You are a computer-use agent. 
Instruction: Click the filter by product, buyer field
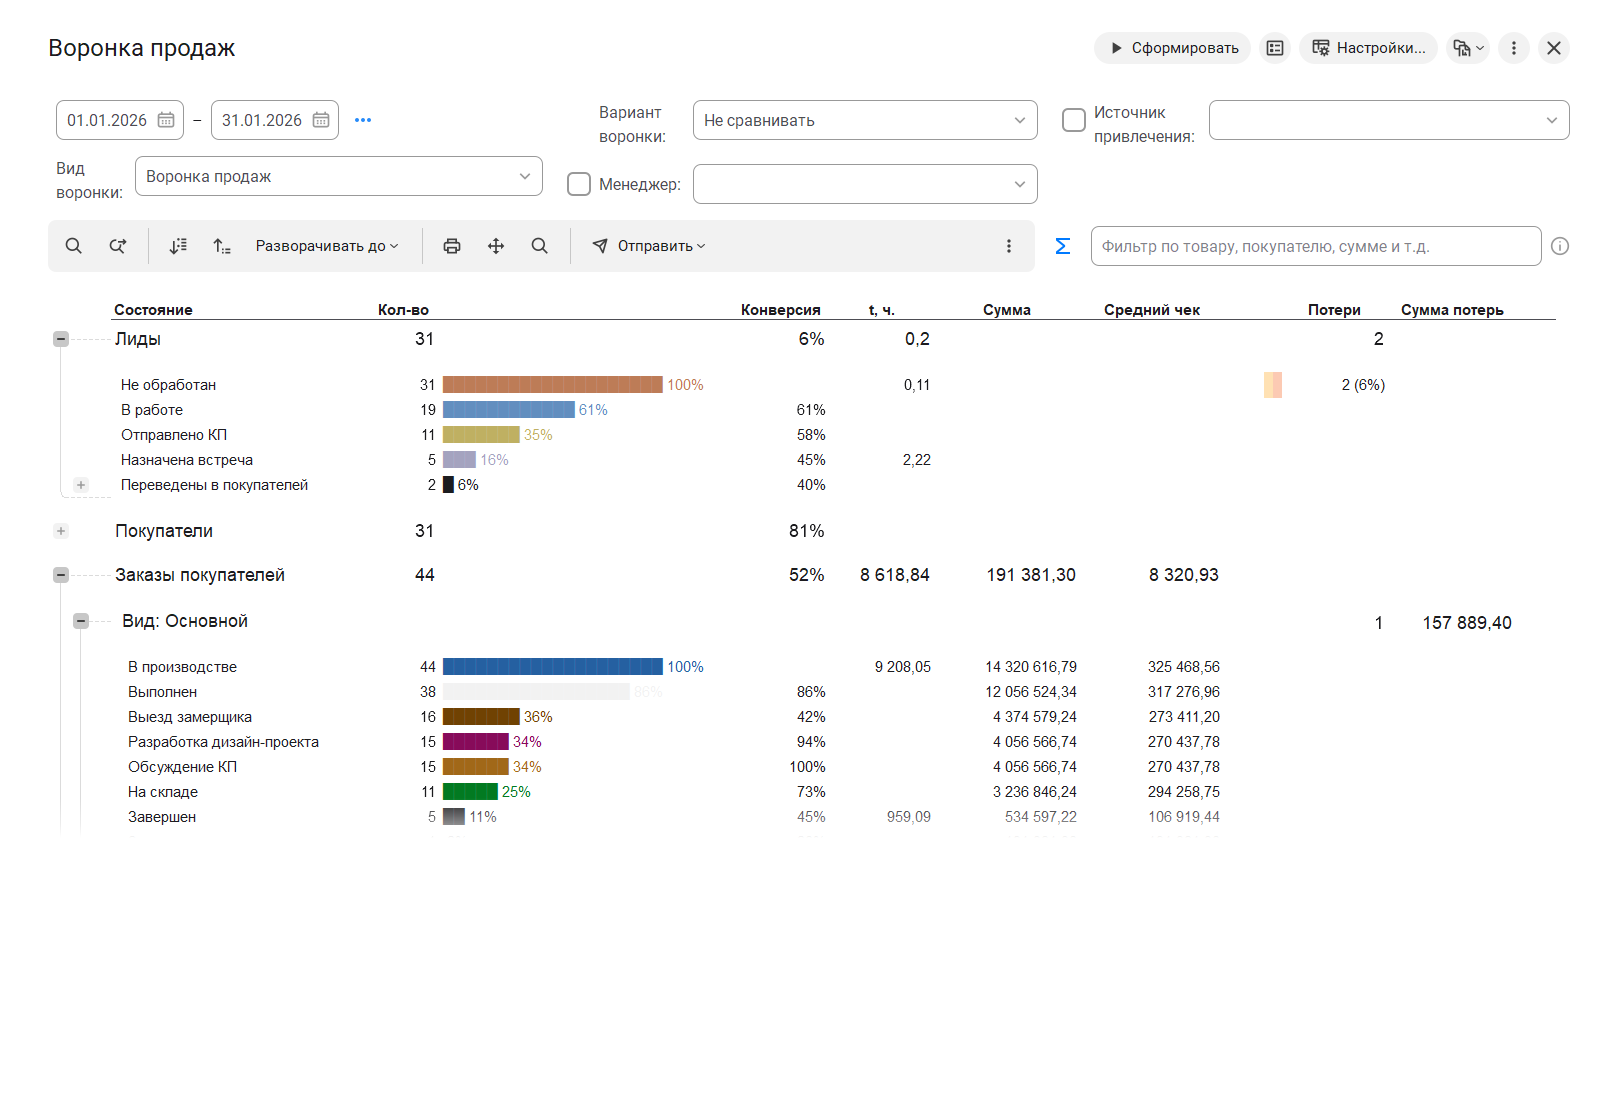[1316, 246]
